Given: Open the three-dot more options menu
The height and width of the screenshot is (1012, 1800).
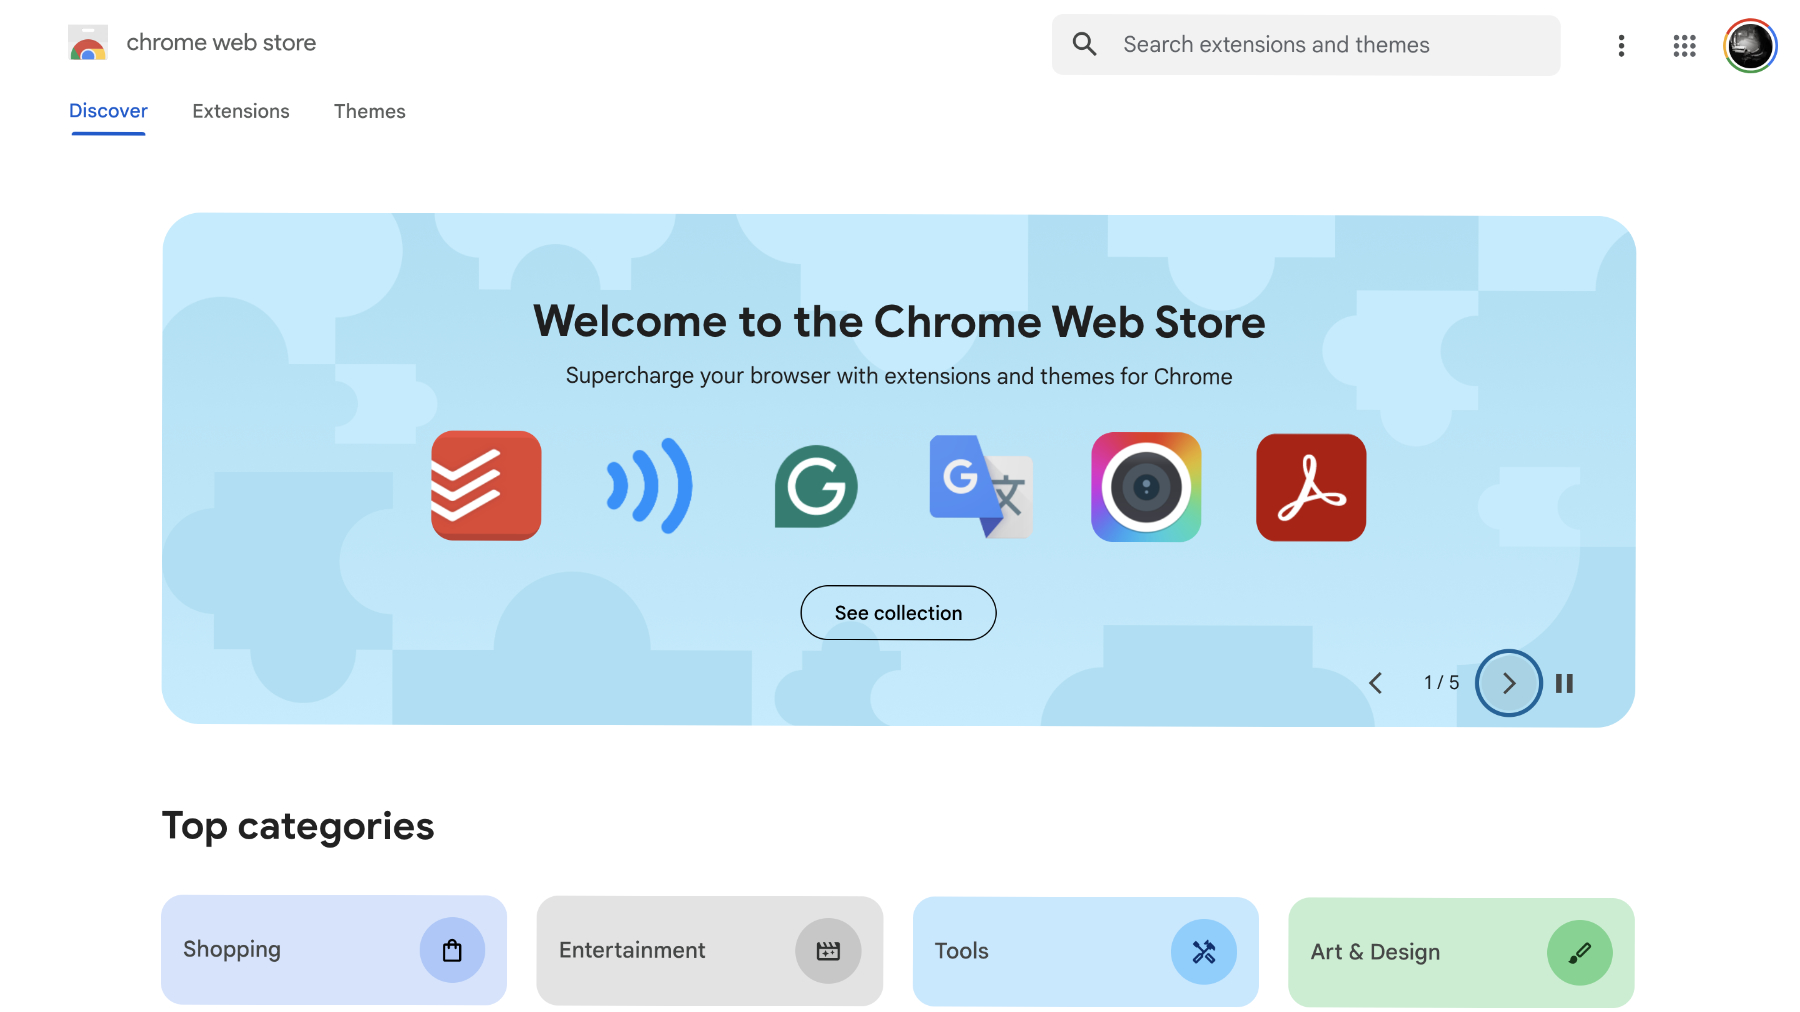Looking at the screenshot, I should pyautogui.click(x=1621, y=46).
